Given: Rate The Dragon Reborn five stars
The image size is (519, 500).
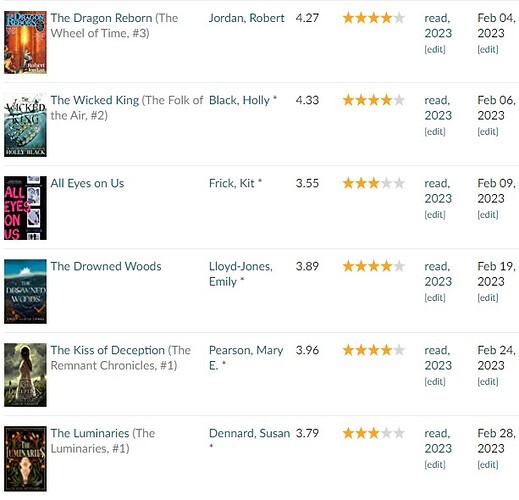Looking at the screenshot, I should (x=399, y=18).
